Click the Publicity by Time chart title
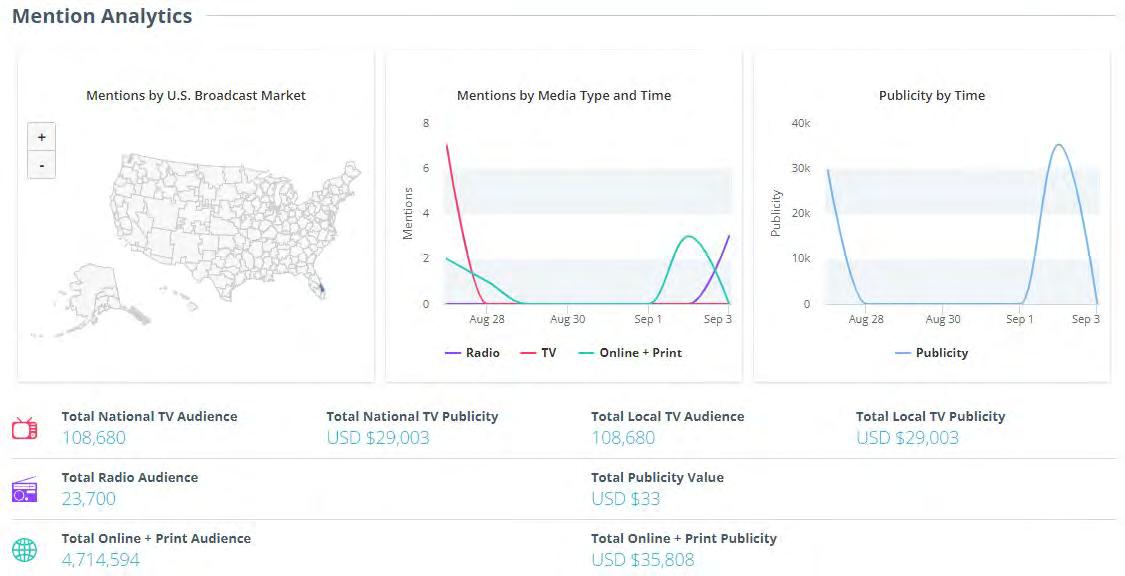 point(931,96)
